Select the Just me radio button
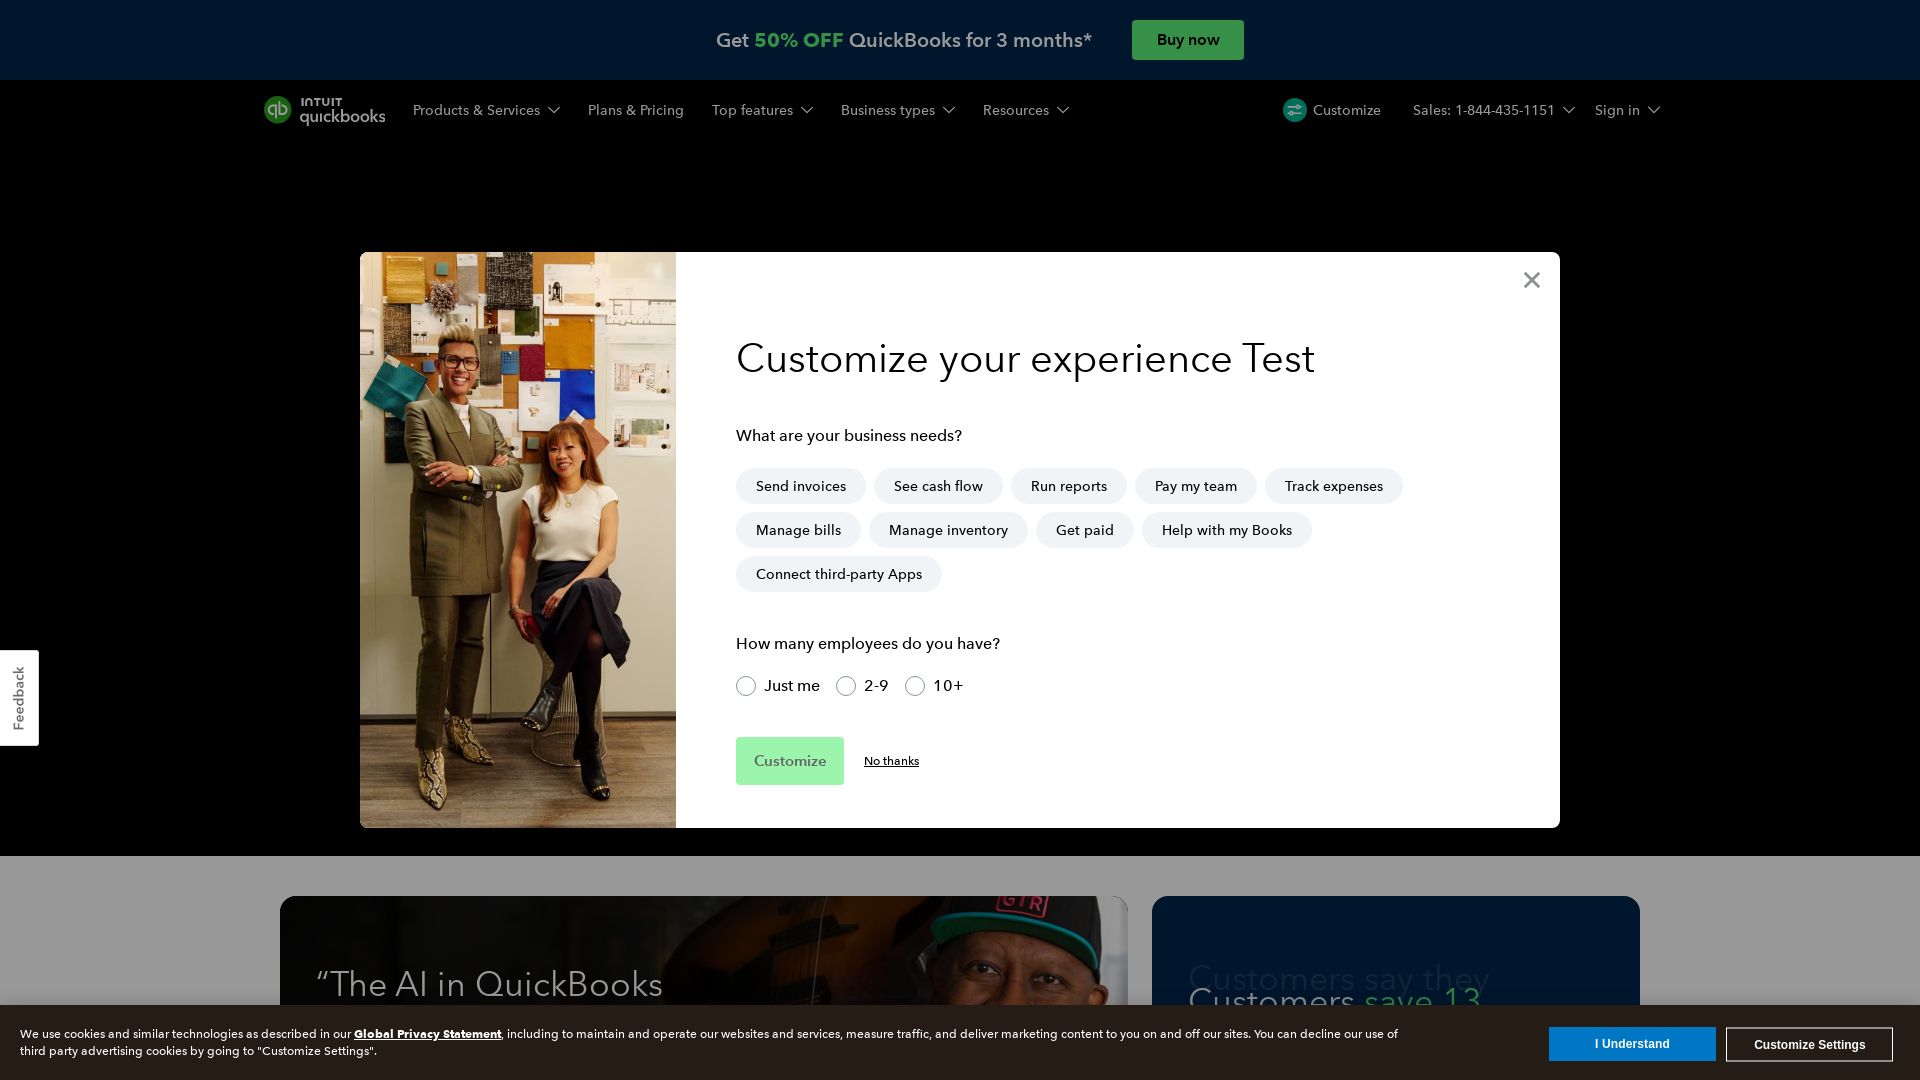The width and height of the screenshot is (1920, 1080). pyautogui.click(x=746, y=686)
